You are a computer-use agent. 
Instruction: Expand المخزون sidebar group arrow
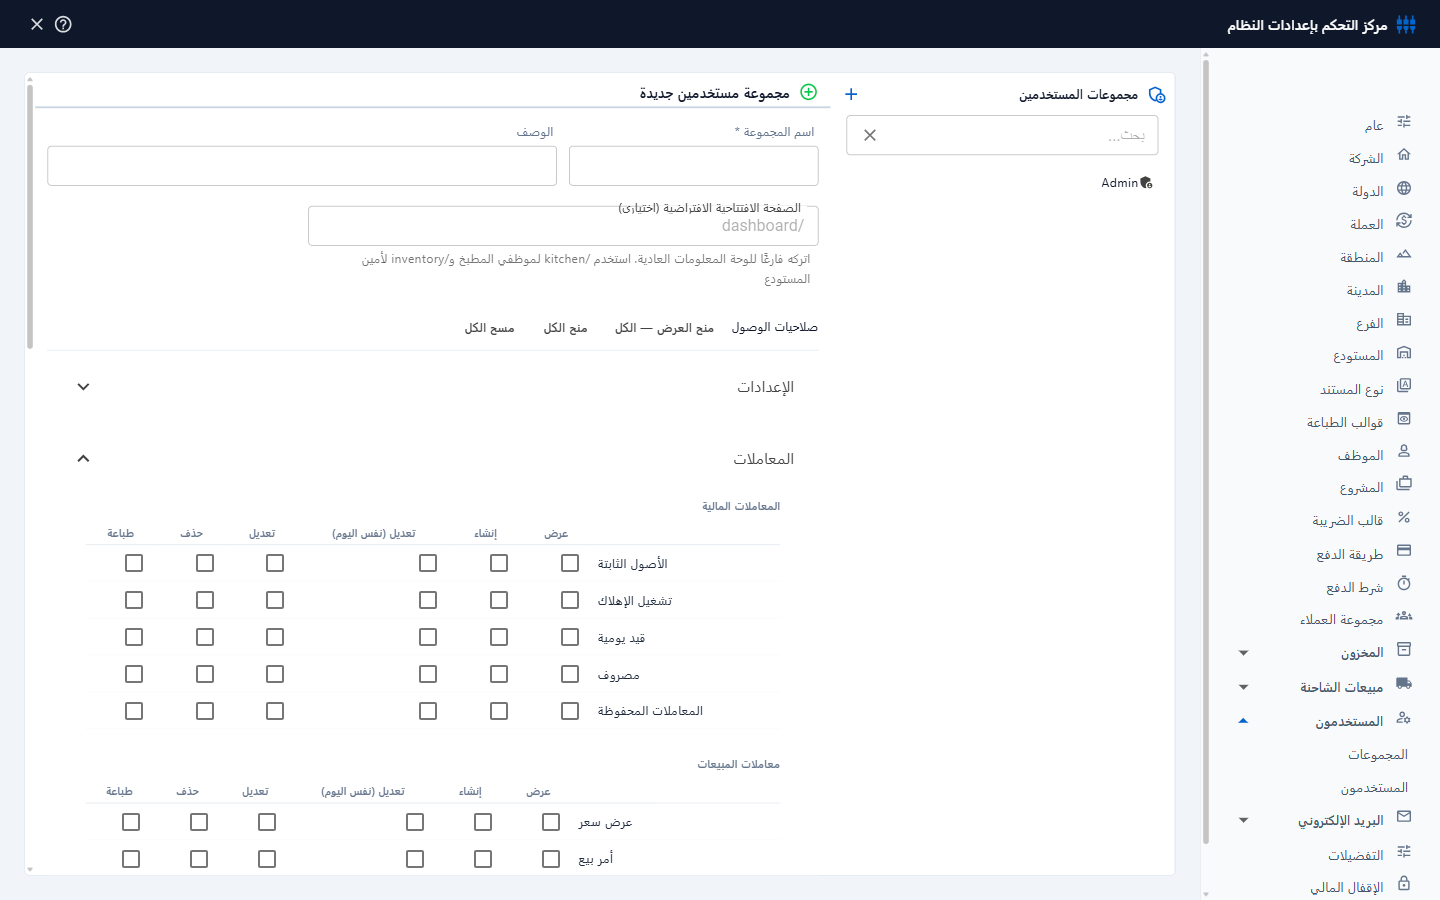pyautogui.click(x=1243, y=653)
